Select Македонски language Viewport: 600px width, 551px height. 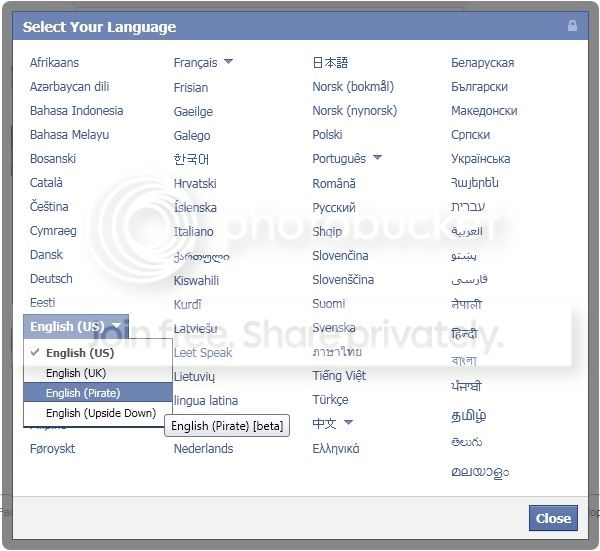click(x=484, y=111)
